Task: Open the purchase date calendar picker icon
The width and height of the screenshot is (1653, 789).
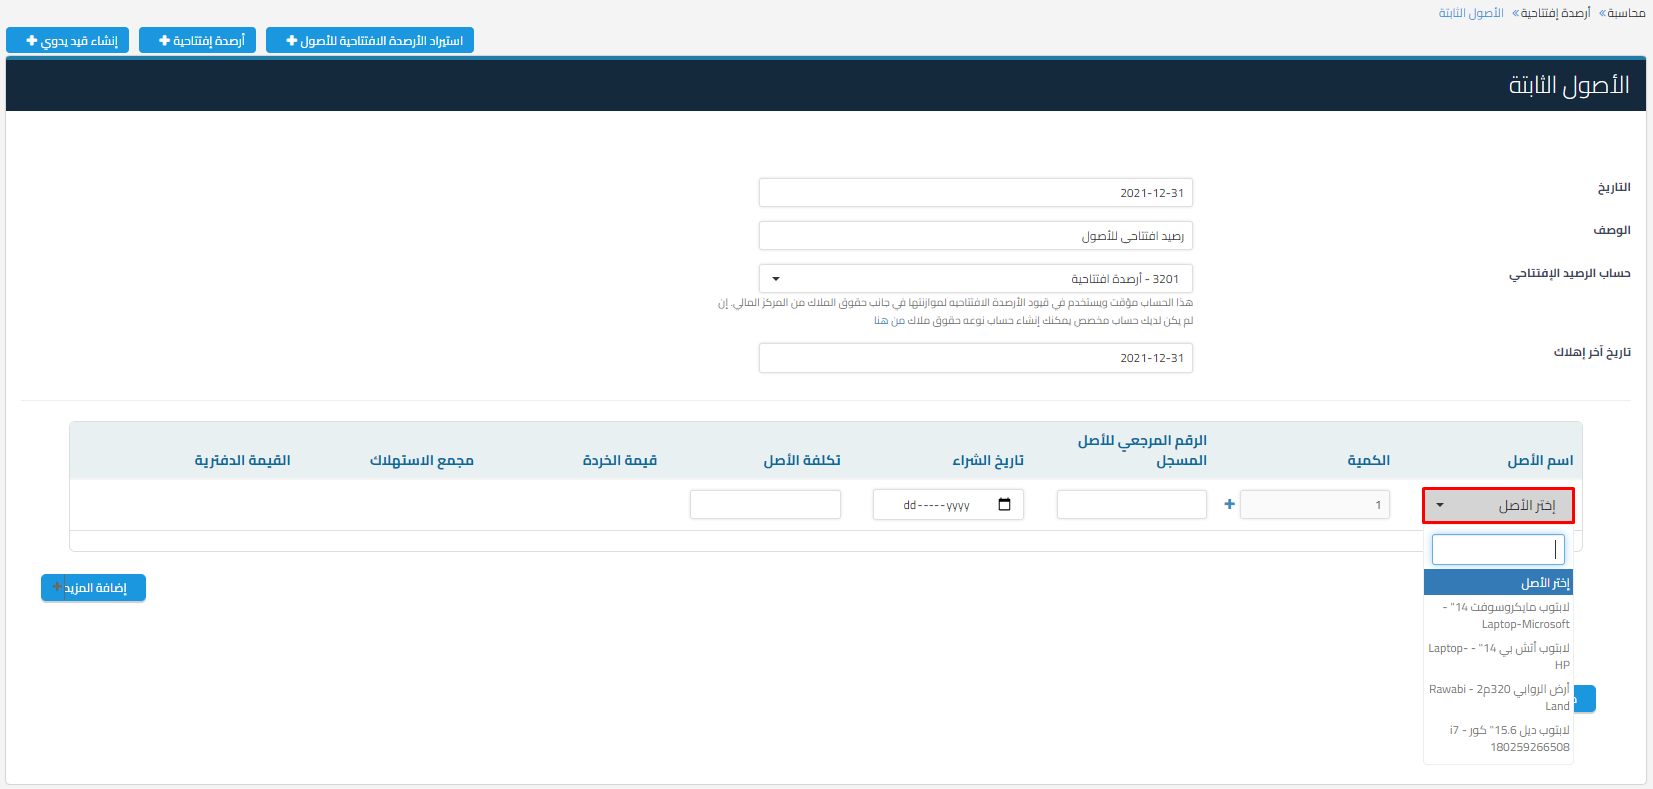Action: coord(1004,504)
